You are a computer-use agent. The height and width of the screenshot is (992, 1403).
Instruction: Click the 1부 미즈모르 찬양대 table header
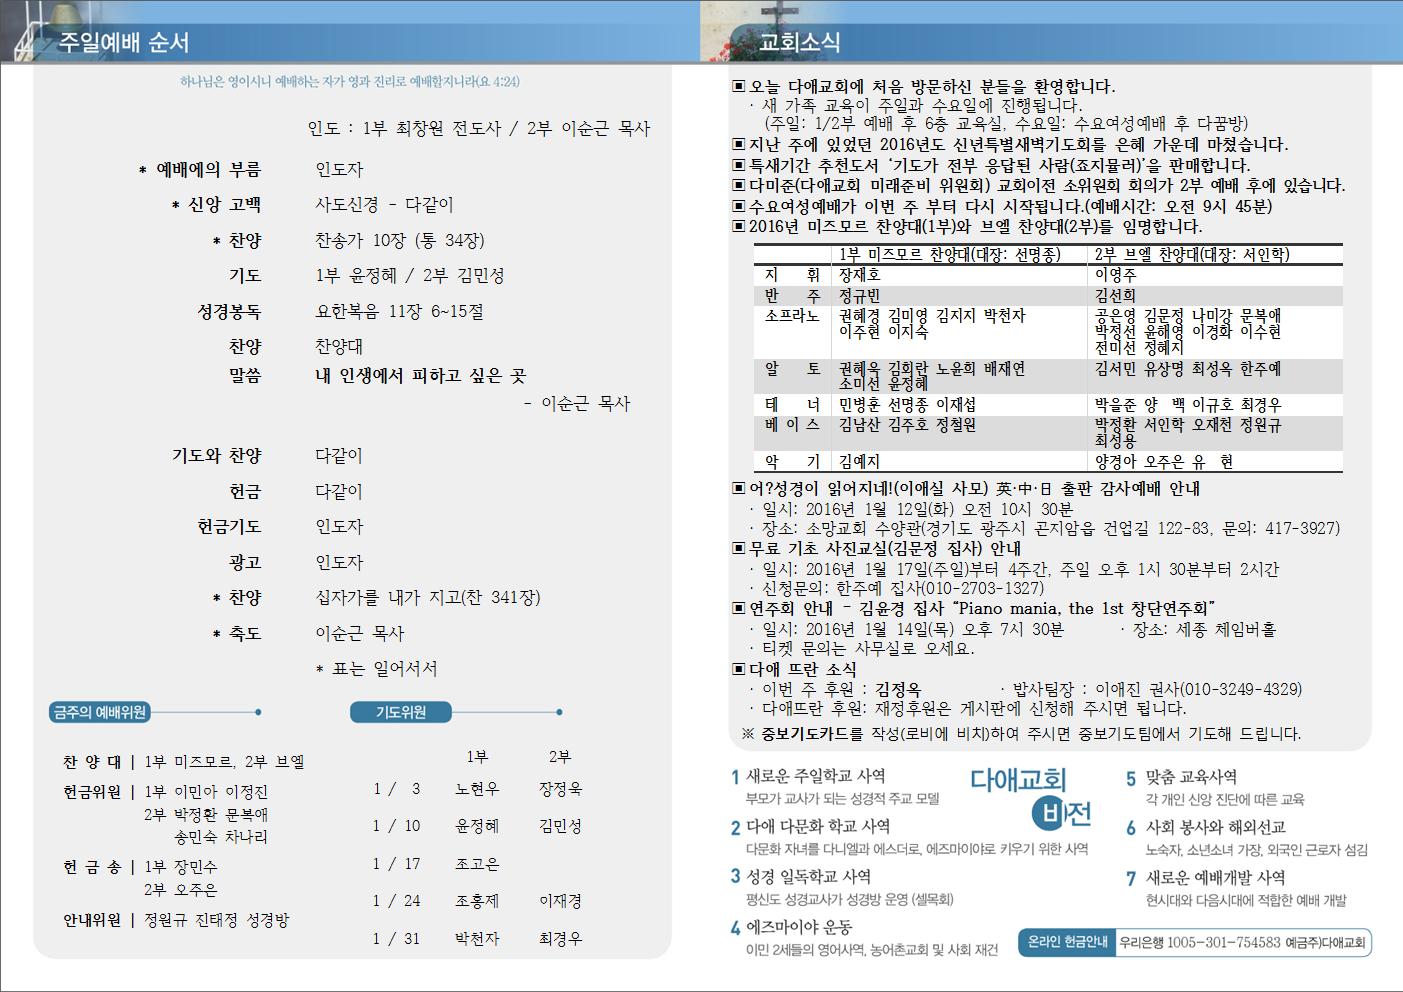(x=949, y=254)
